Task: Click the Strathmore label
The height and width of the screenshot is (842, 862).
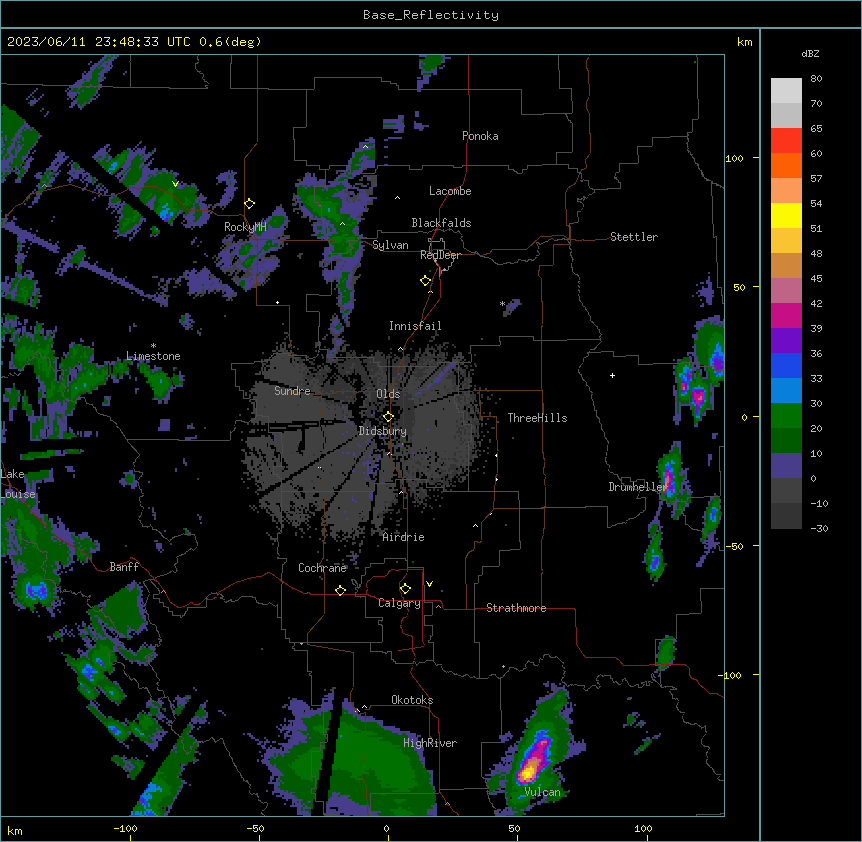Action: (x=516, y=608)
